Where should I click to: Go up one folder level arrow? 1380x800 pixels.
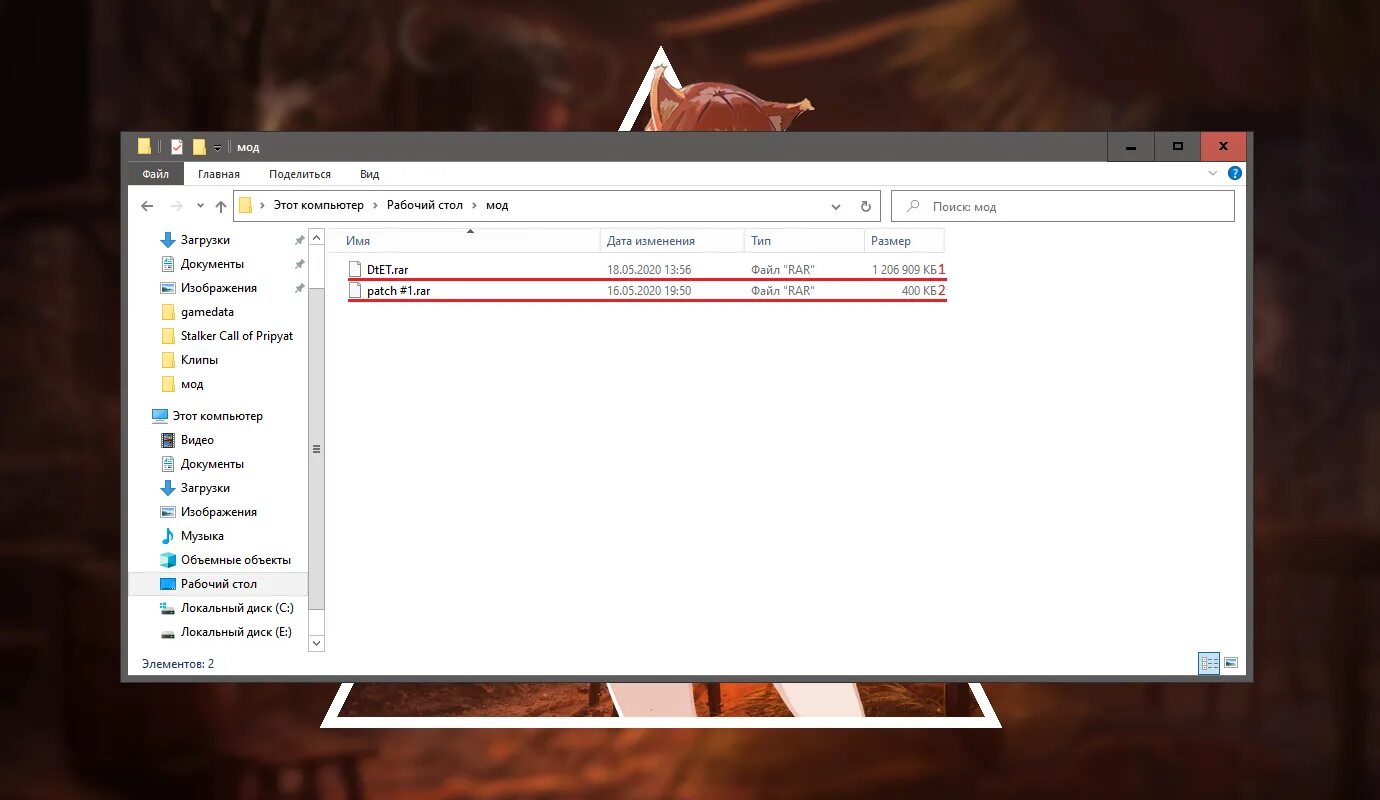pyautogui.click(x=221, y=206)
